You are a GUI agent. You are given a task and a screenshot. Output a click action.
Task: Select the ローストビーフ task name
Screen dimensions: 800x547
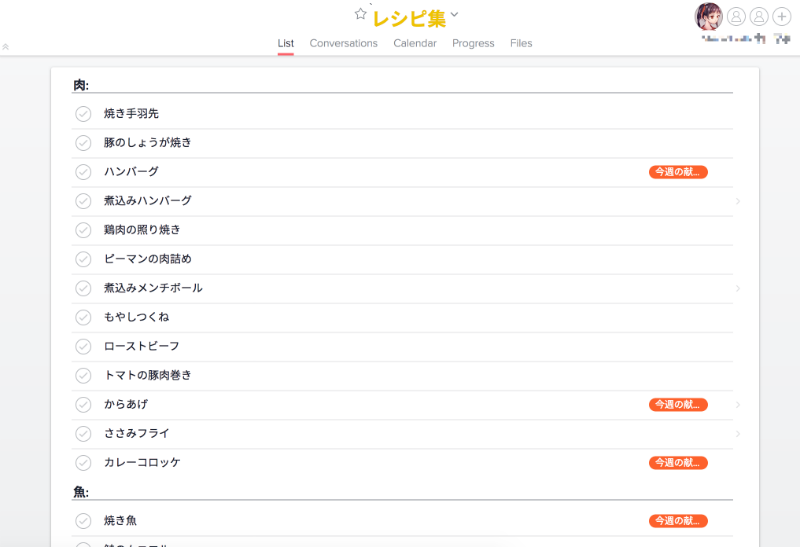point(142,346)
